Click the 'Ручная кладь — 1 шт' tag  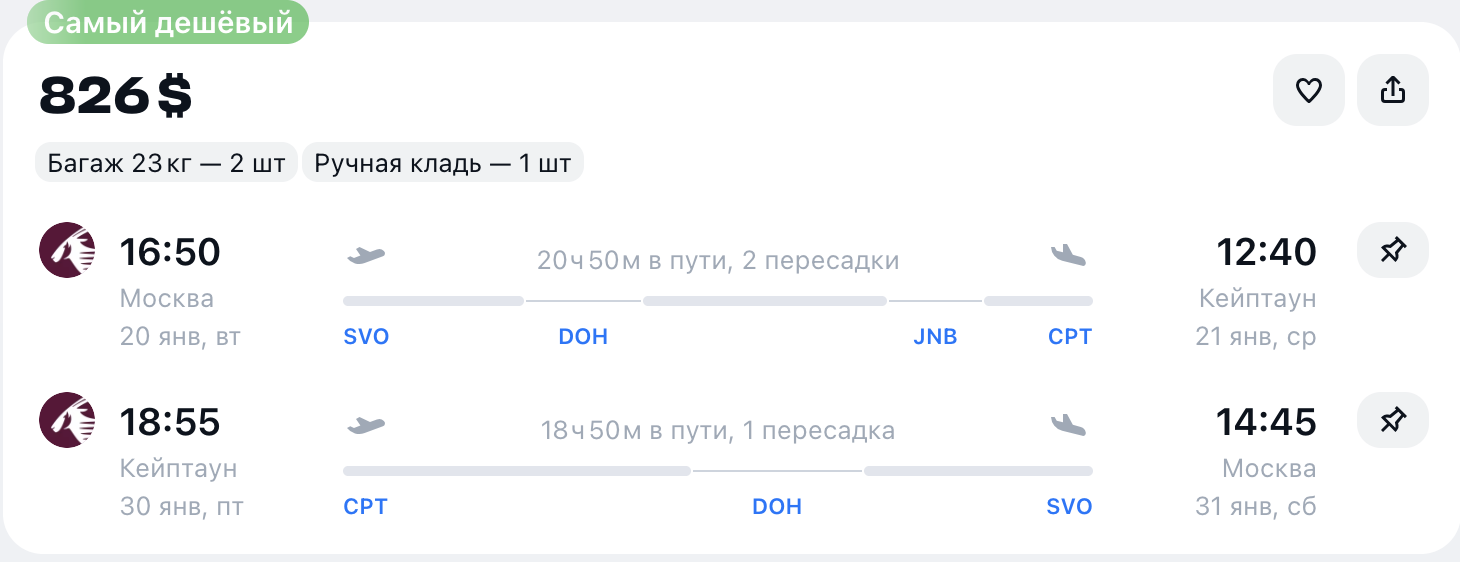click(x=442, y=163)
